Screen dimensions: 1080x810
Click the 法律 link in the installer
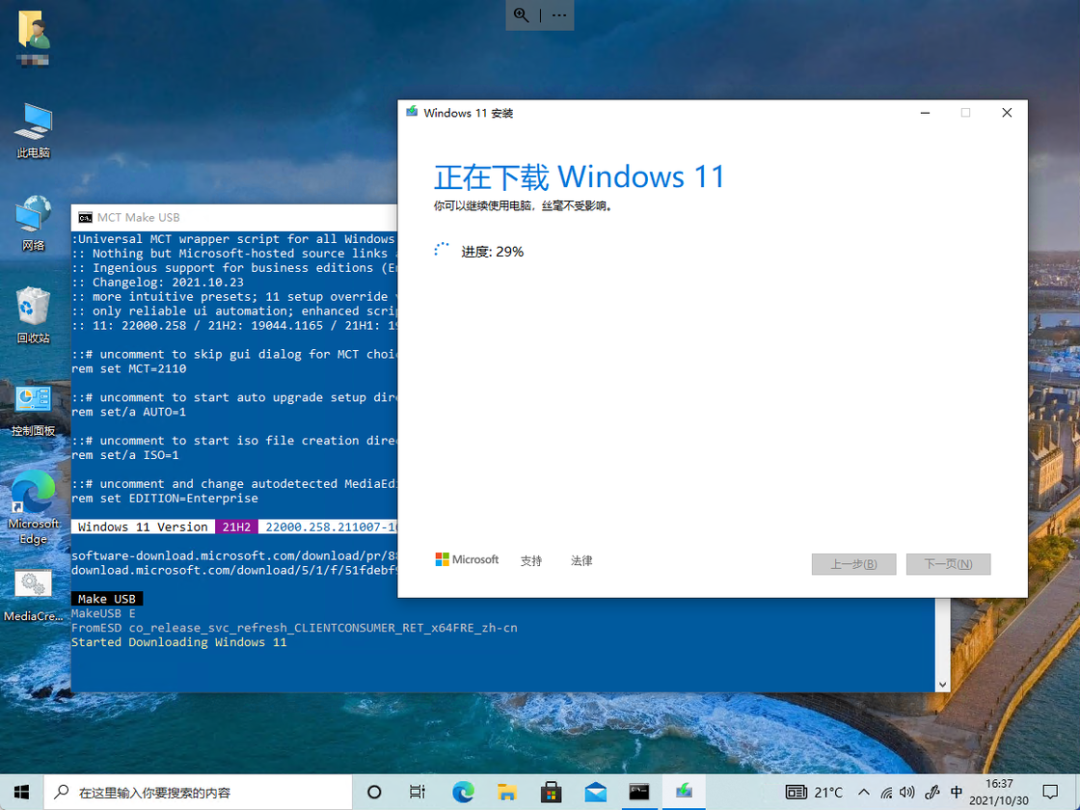click(581, 560)
